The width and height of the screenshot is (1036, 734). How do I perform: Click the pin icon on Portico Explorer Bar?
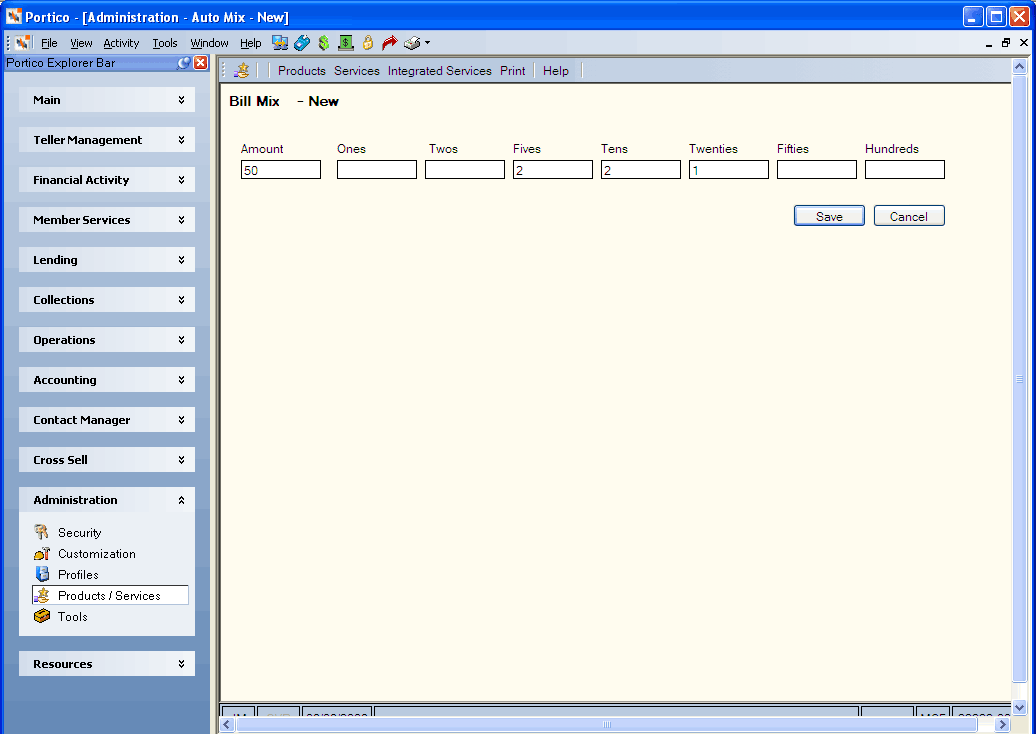[x=184, y=63]
